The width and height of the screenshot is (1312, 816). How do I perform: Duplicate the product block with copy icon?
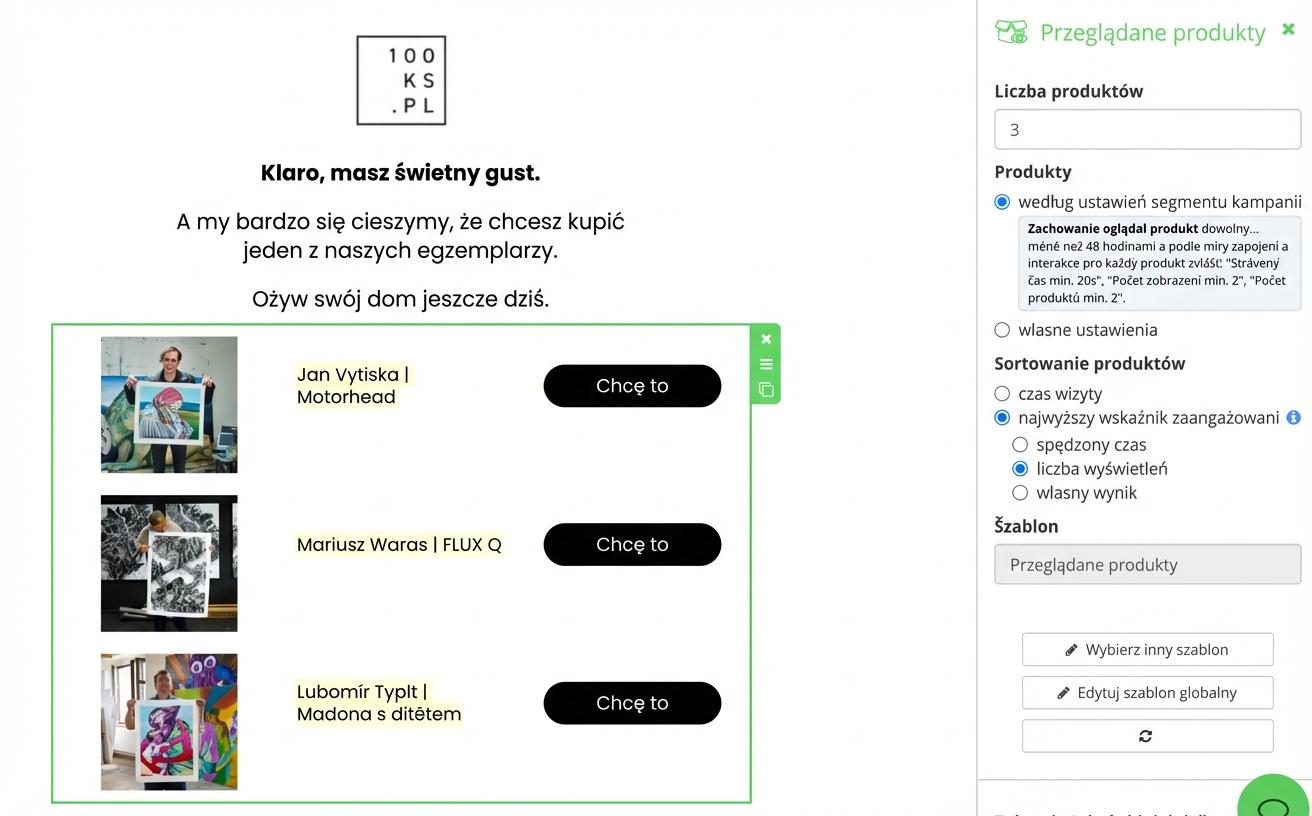pyautogui.click(x=766, y=390)
